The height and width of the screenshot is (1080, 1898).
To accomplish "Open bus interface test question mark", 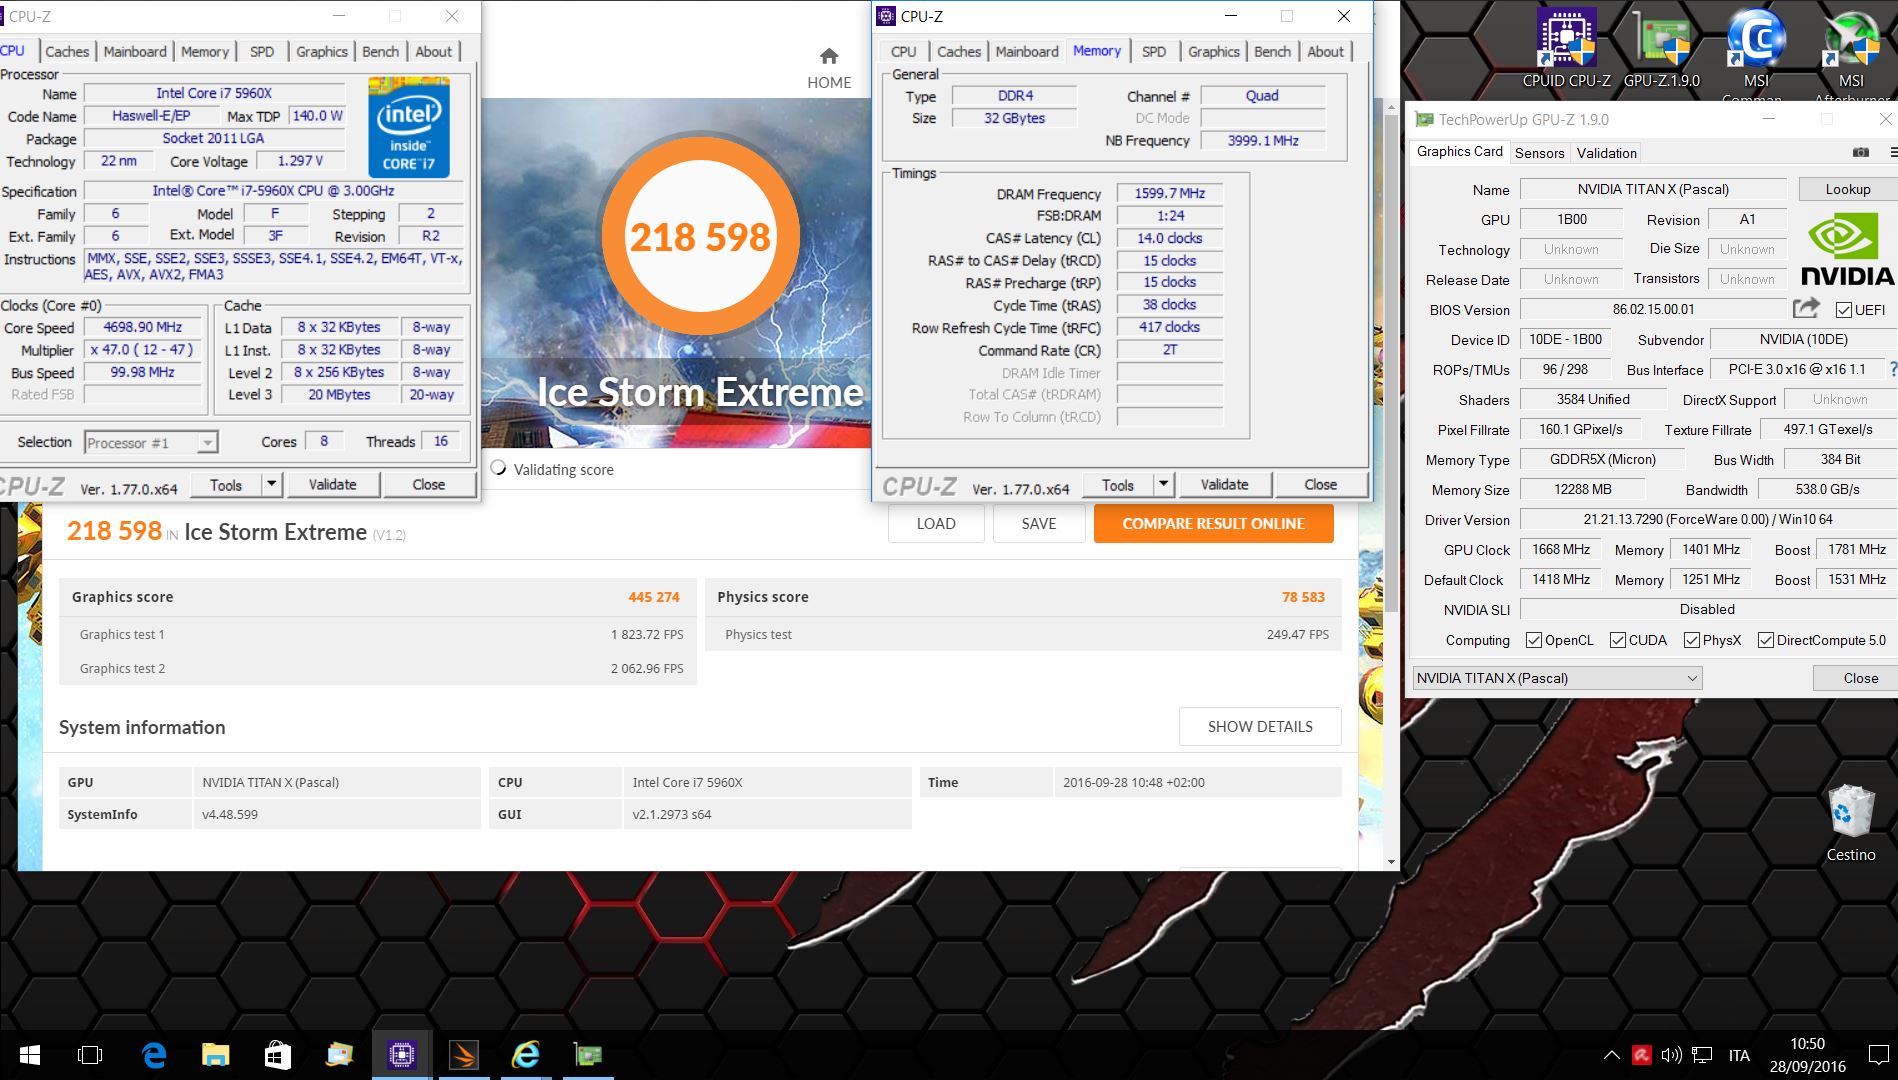I will [1891, 369].
